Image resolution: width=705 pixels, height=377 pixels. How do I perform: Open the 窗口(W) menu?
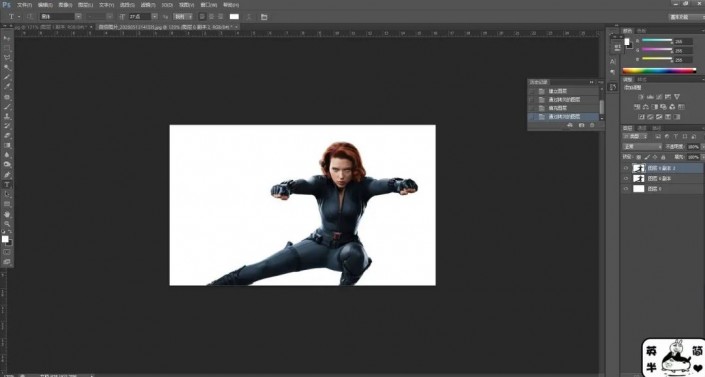209,5
